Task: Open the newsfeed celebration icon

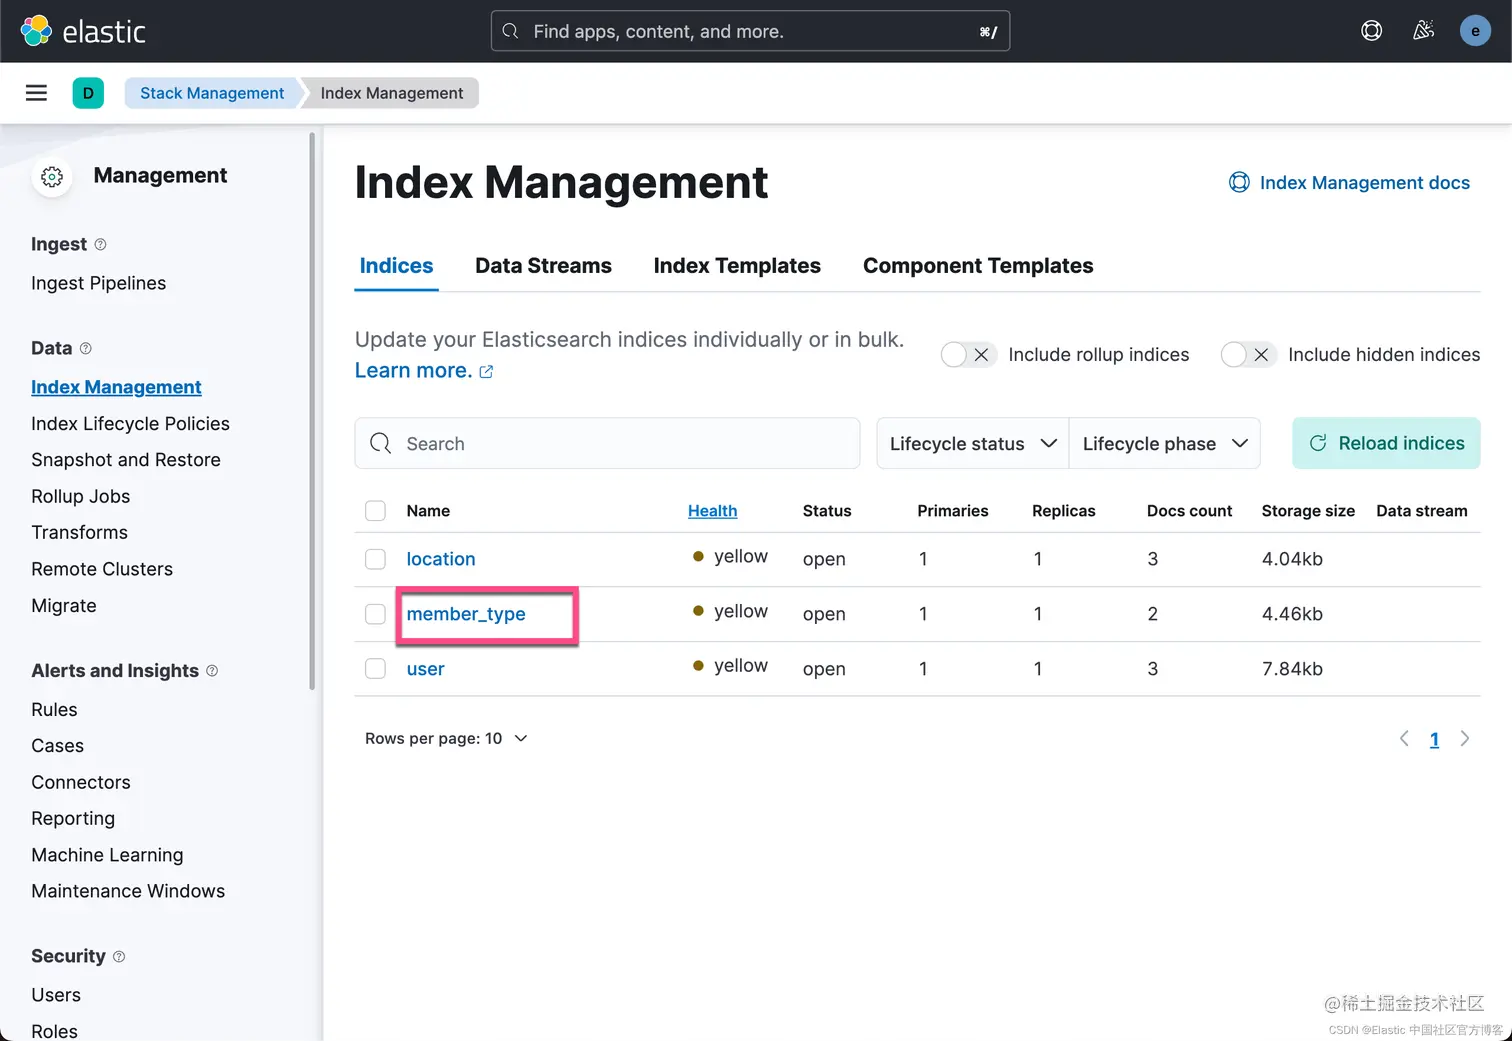Action: (x=1423, y=31)
